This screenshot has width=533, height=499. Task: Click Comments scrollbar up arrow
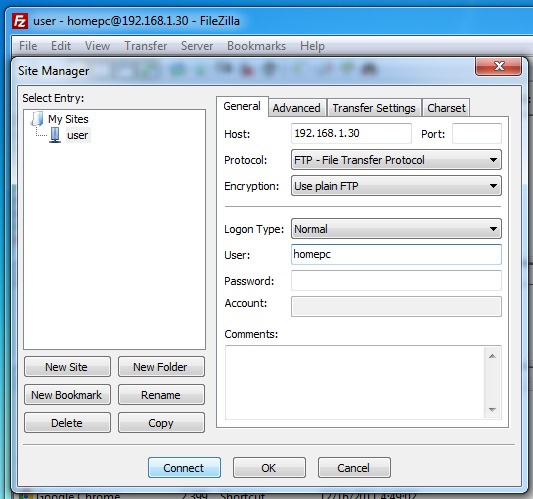click(x=492, y=356)
